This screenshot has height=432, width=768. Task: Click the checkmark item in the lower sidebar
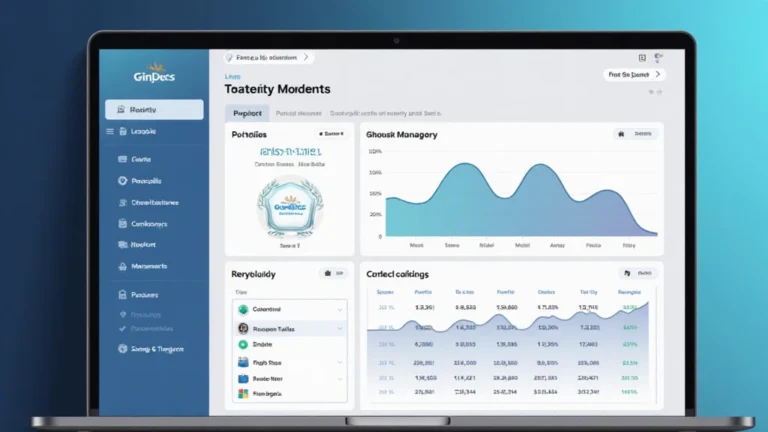tap(123, 327)
